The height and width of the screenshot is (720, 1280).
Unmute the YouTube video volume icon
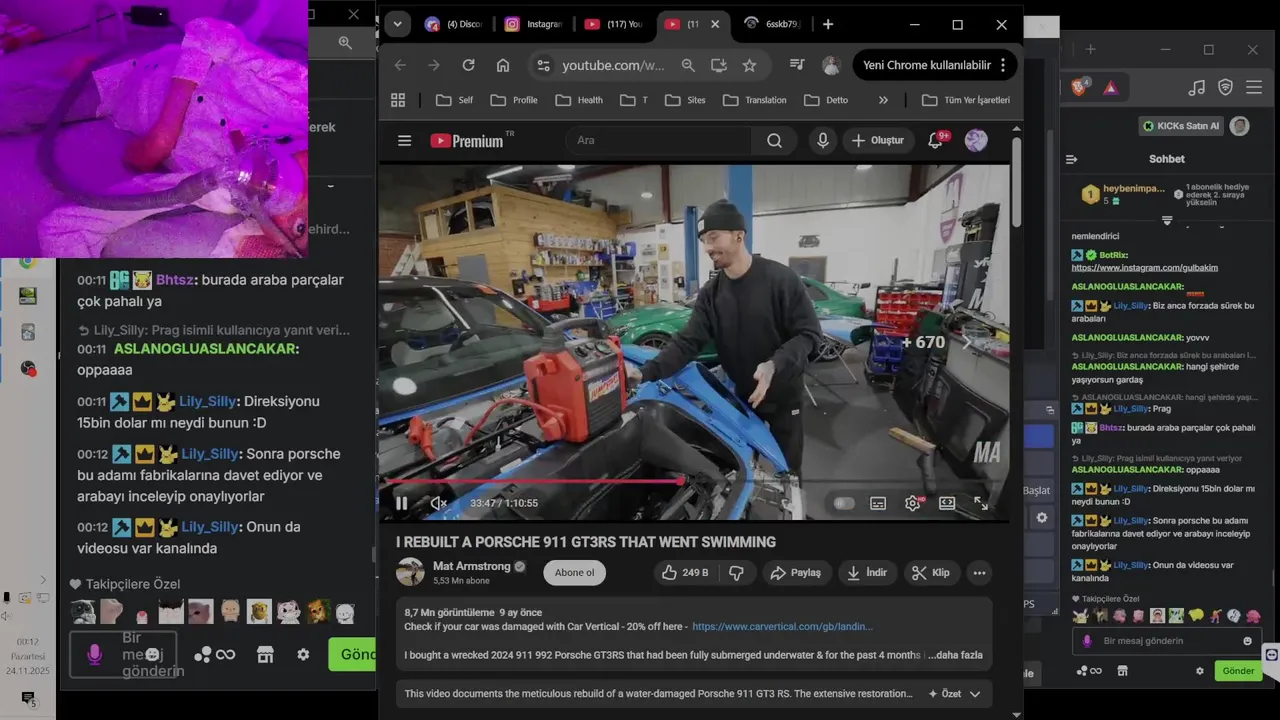point(438,503)
